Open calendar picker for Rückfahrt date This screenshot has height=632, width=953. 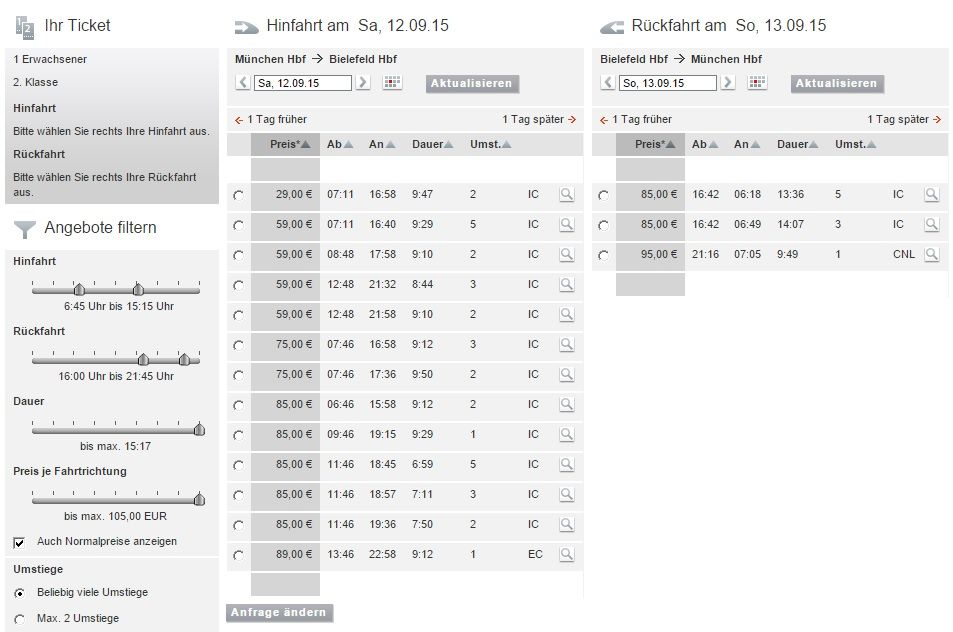point(757,83)
